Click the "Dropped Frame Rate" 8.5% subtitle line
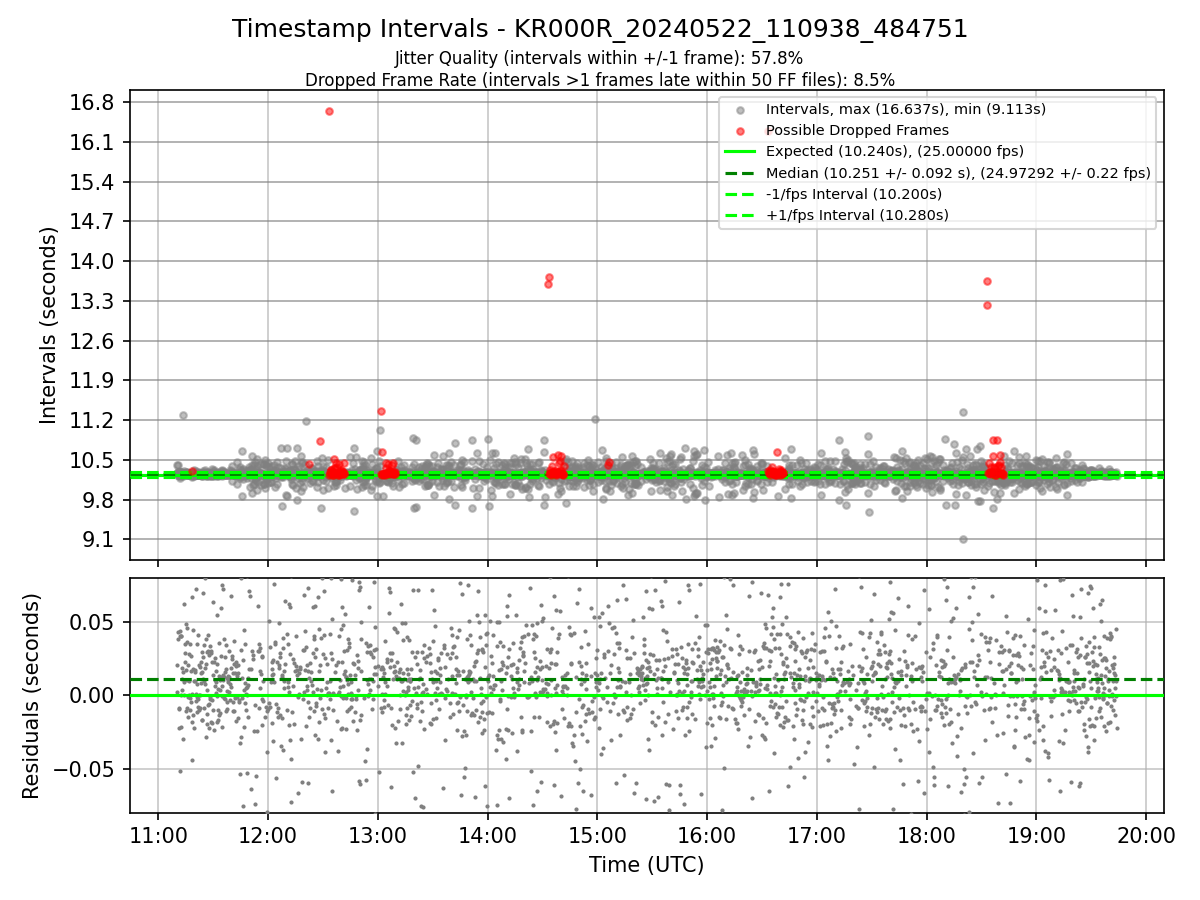 click(x=600, y=79)
